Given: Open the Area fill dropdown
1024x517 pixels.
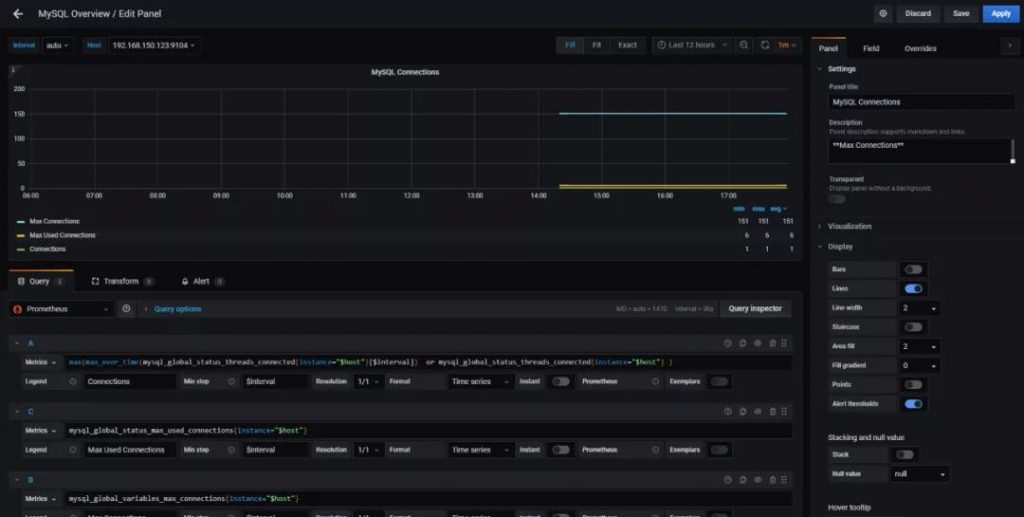Looking at the screenshot, I should click(x=919, y=347).
